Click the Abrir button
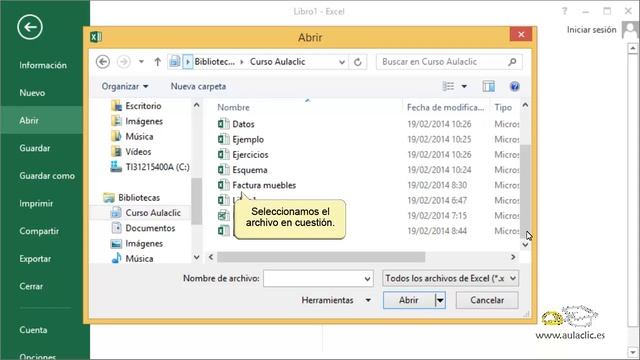Image resolution: width=640 pixels, height=360 pixels. pyautogui.click(x=409, y=300)
